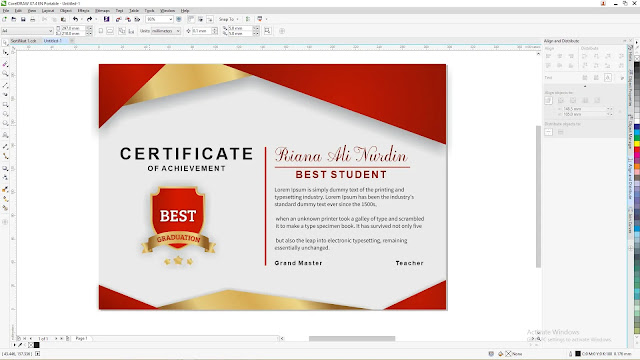Screen dimensions: 640x360
Task: Toggle Show Guidelines in the toolbar
Action: tap(210, 19)
